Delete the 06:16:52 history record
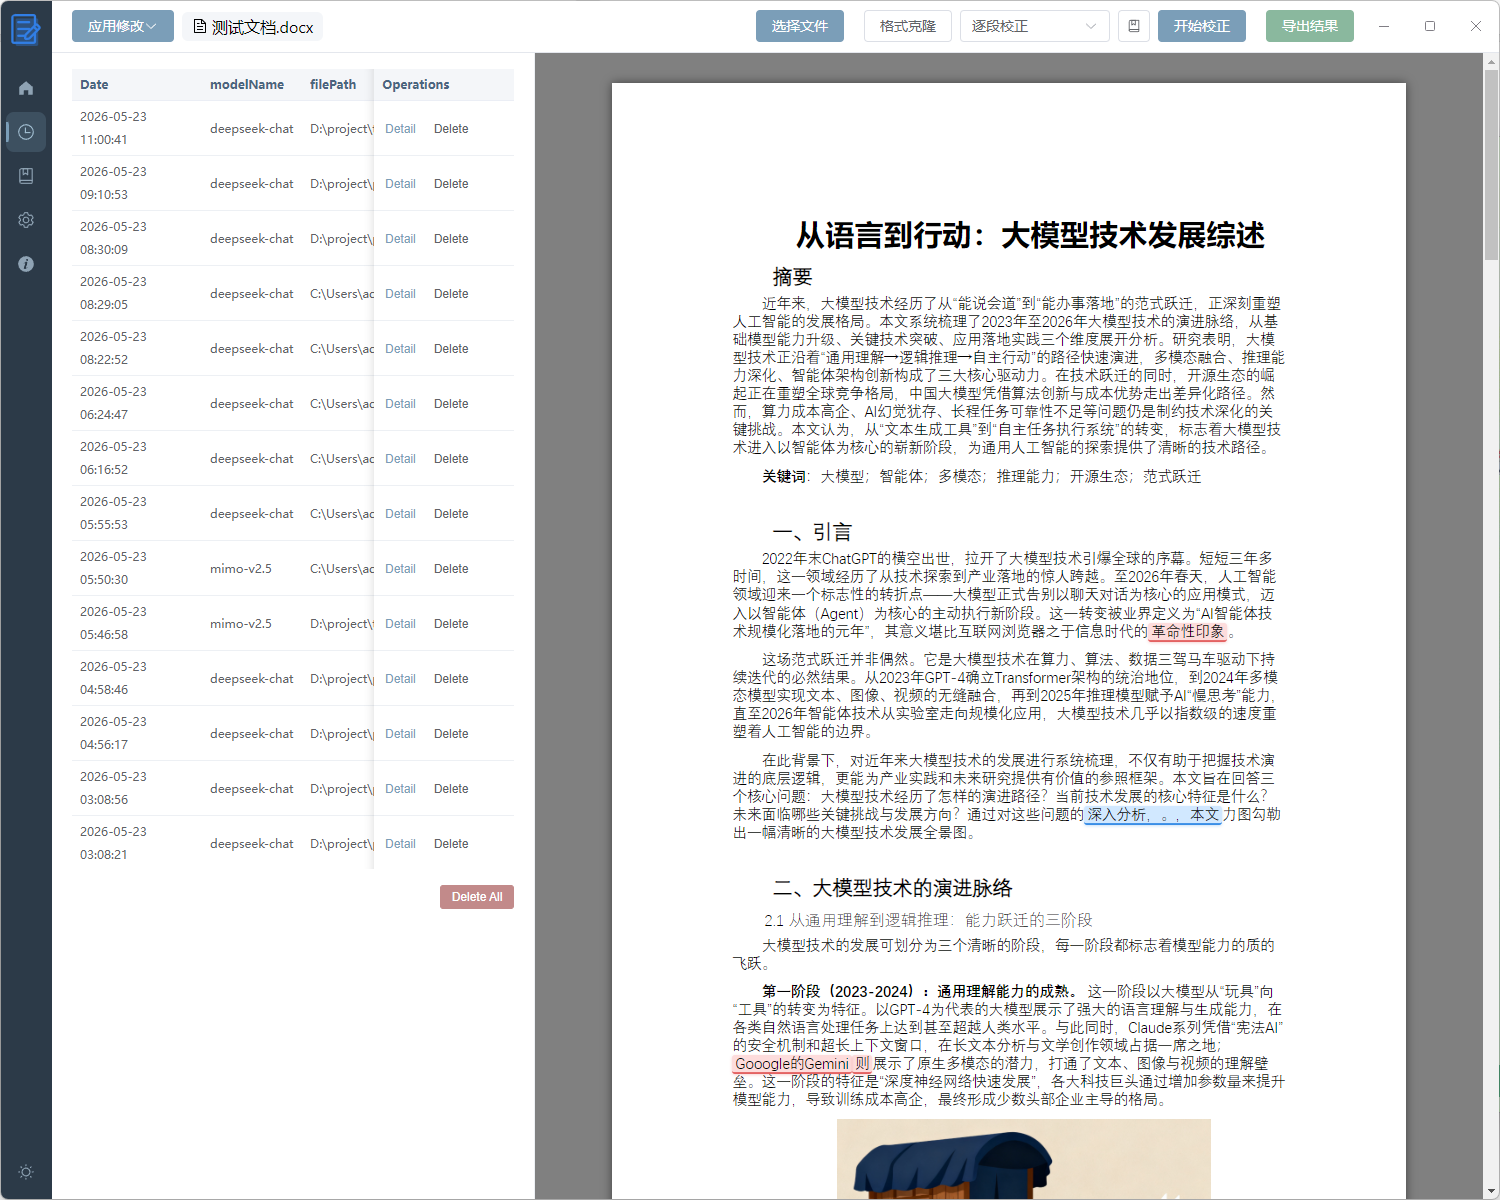Viewport: 1500px width, 1200px height. pyautogui.click(x=451, y=459)
